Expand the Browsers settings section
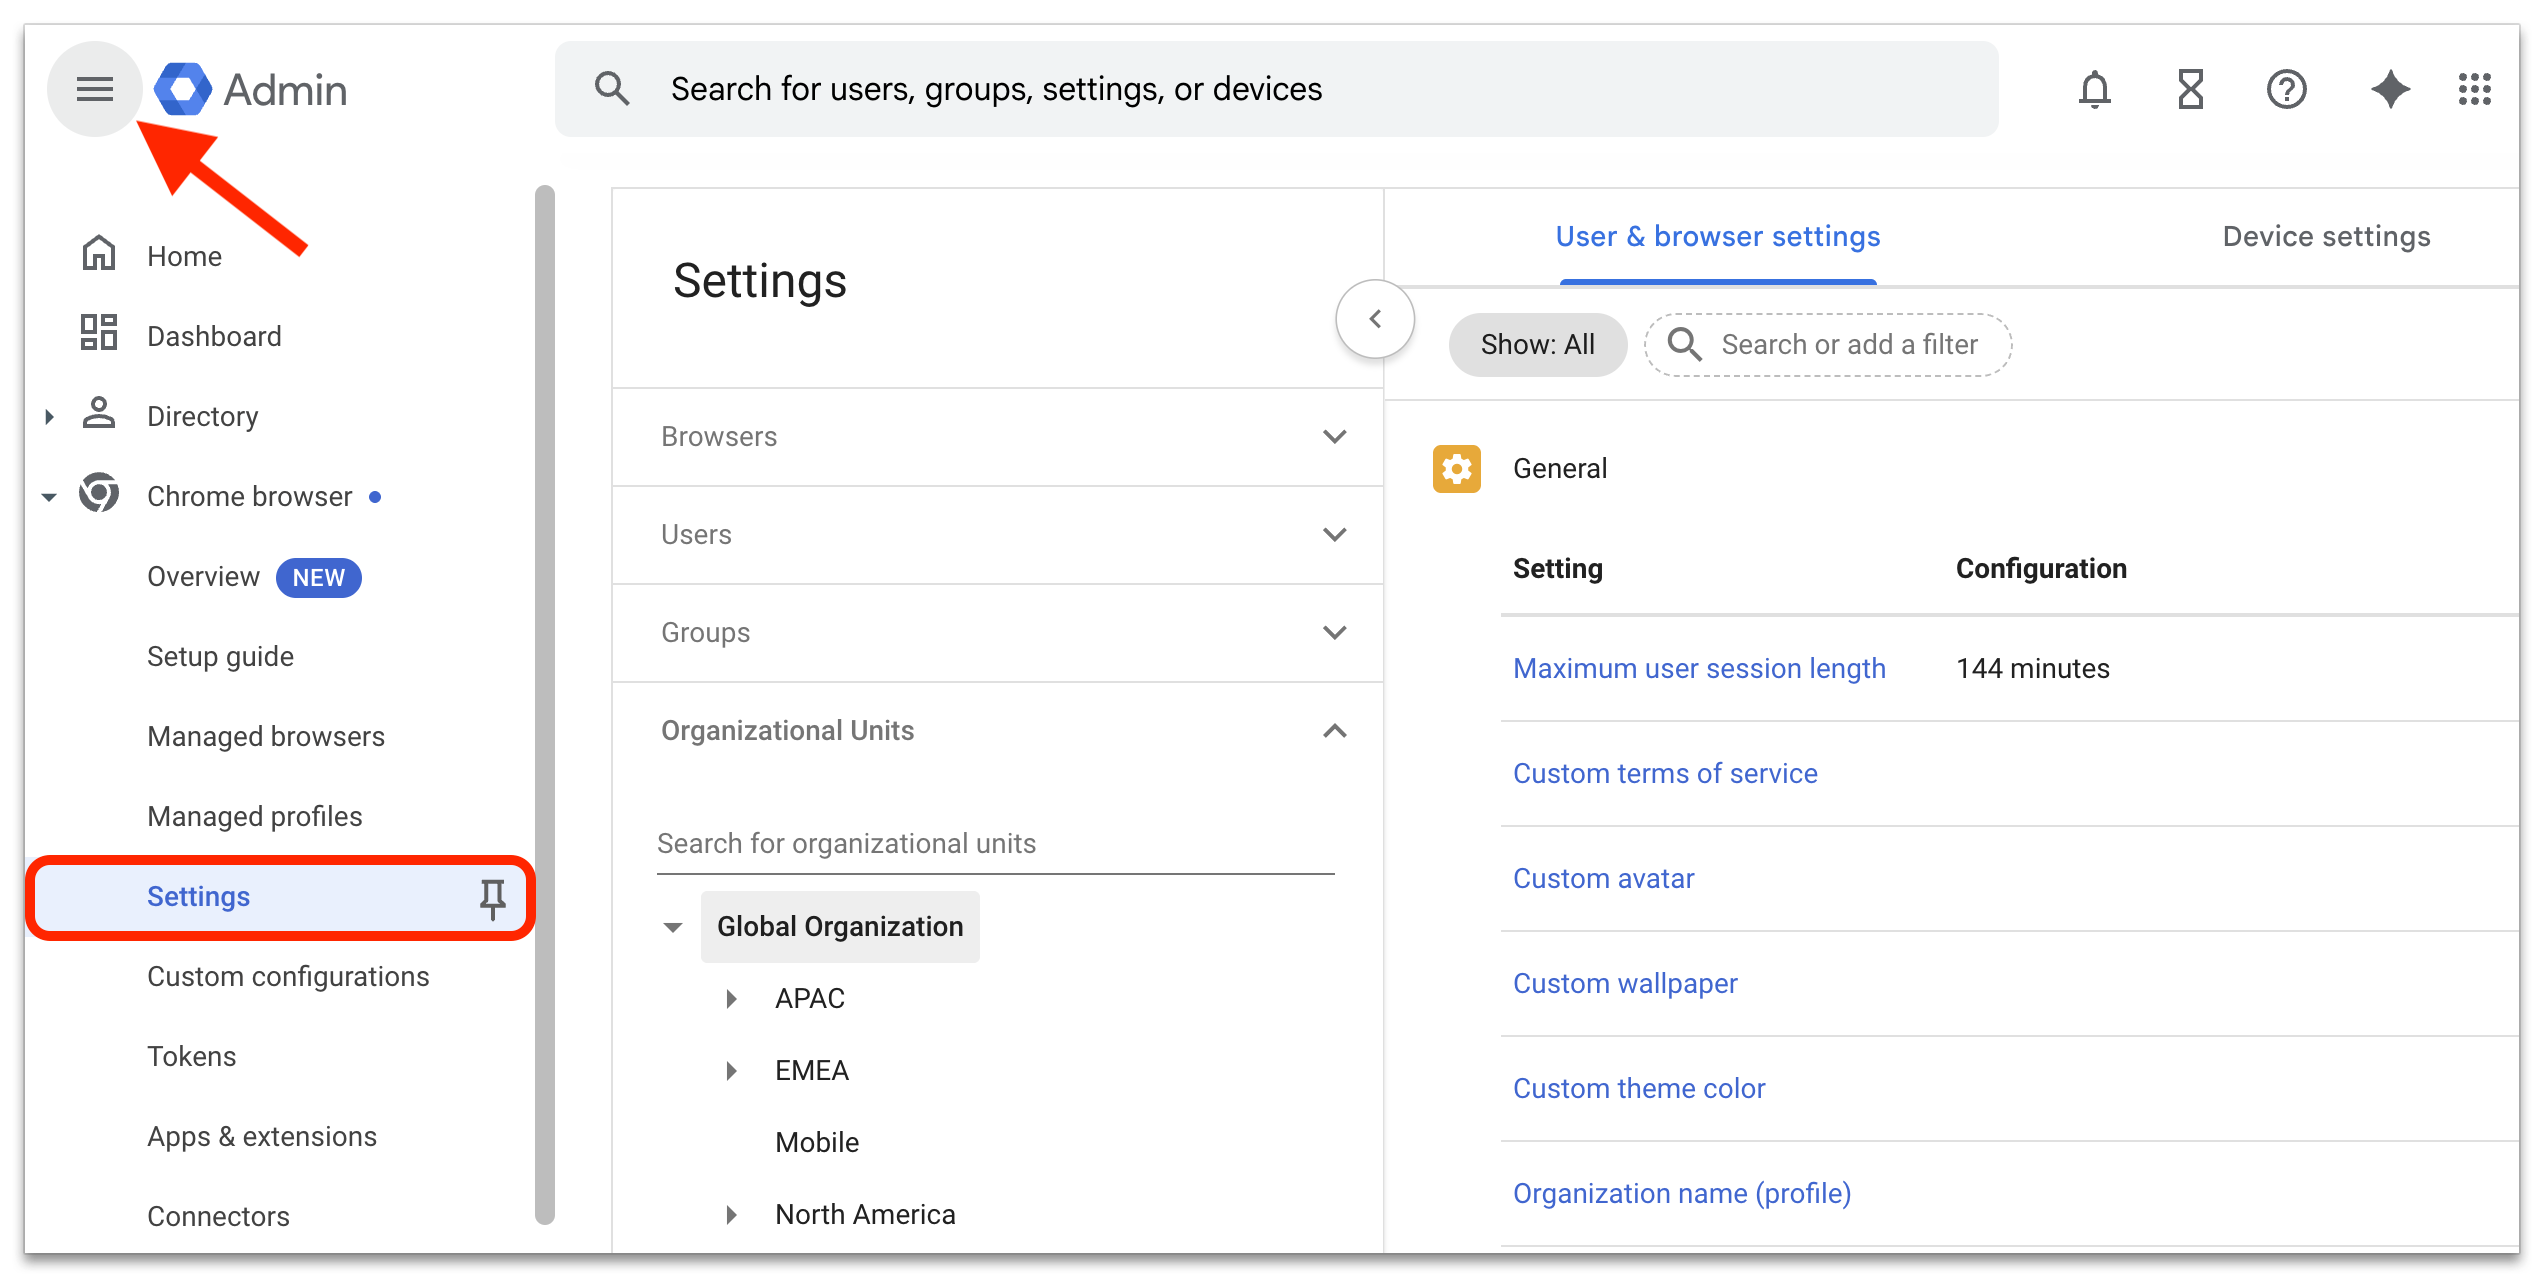2544x1278 pixels. tap(1334, 437)
